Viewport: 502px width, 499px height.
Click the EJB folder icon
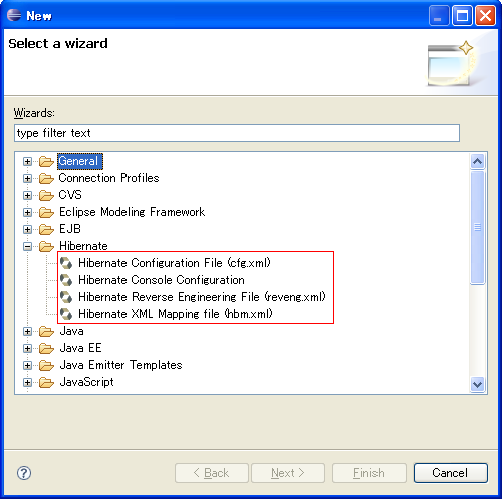point(46,229)
